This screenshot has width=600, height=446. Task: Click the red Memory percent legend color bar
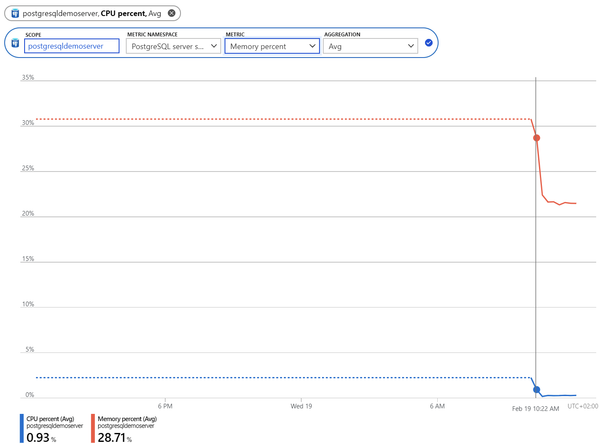tap(93, 429)
